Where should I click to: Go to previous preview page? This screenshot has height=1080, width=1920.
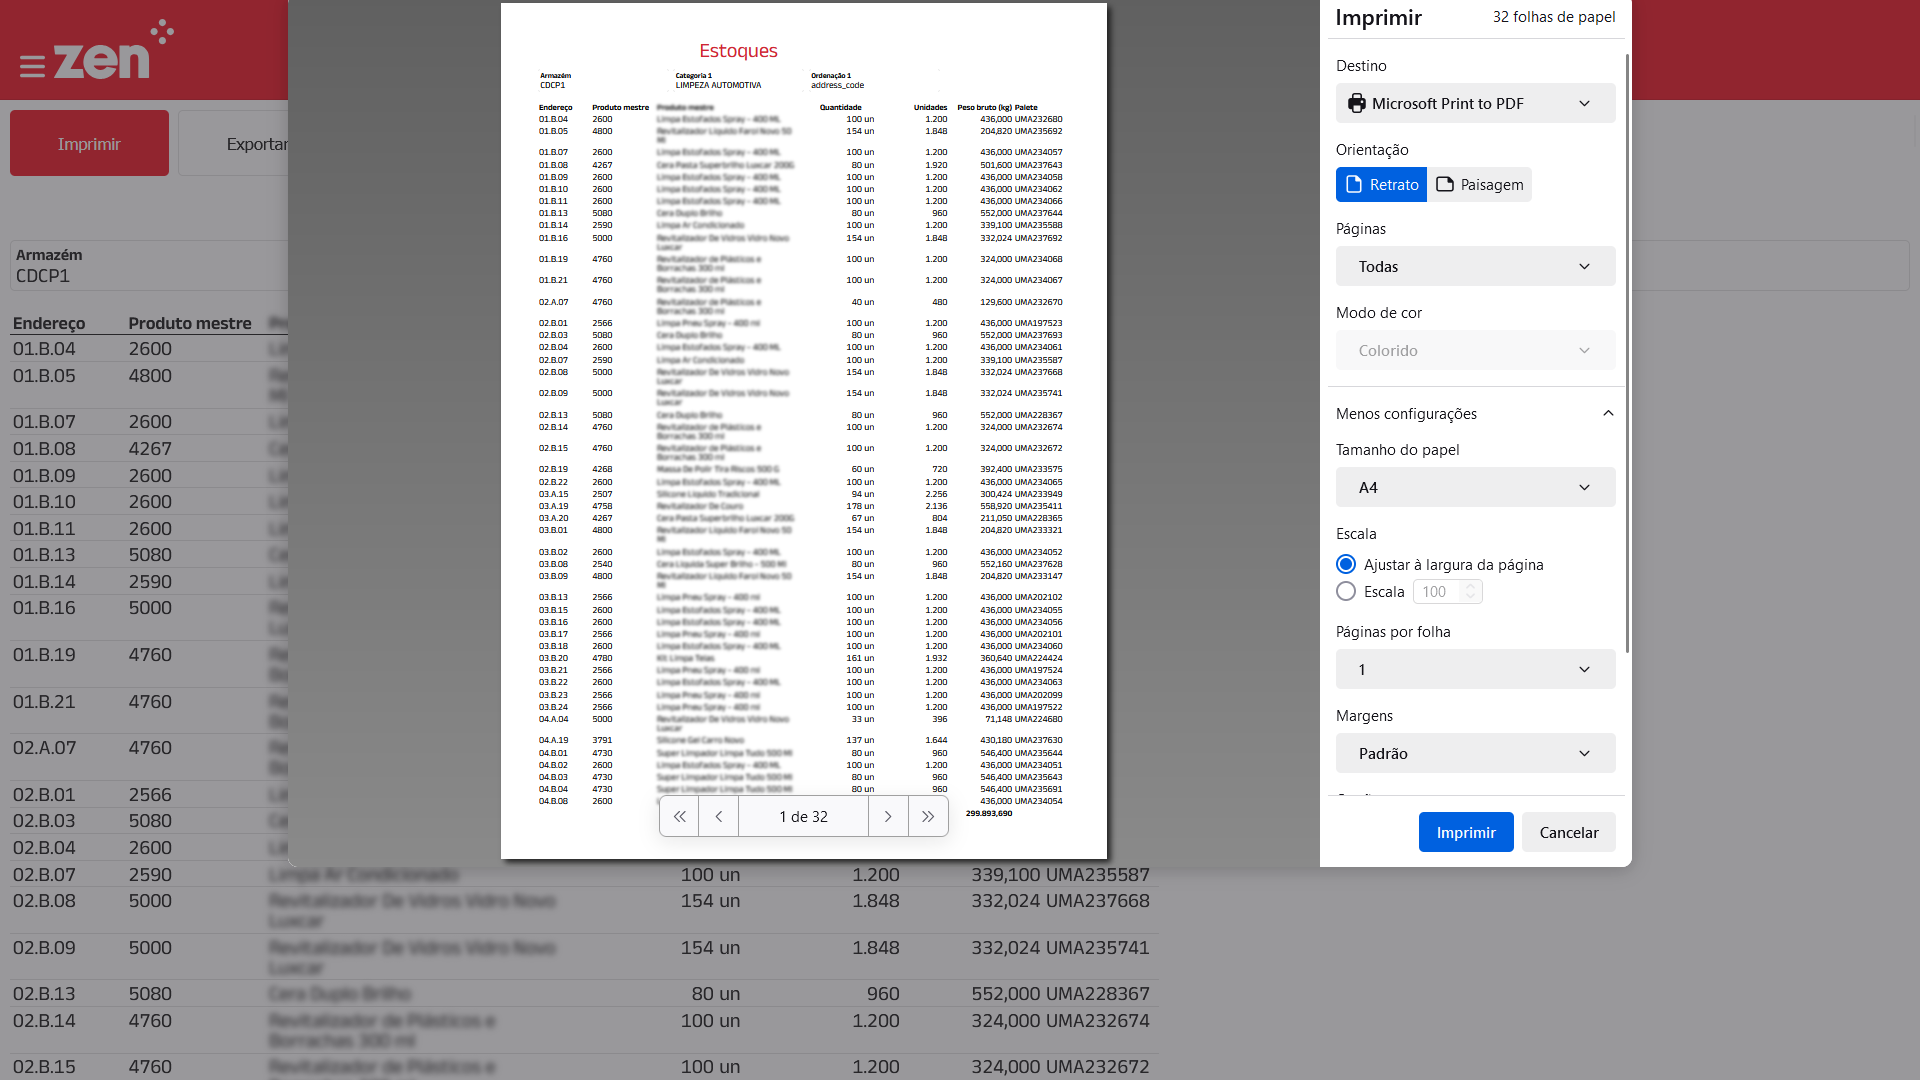click(719, 817)
